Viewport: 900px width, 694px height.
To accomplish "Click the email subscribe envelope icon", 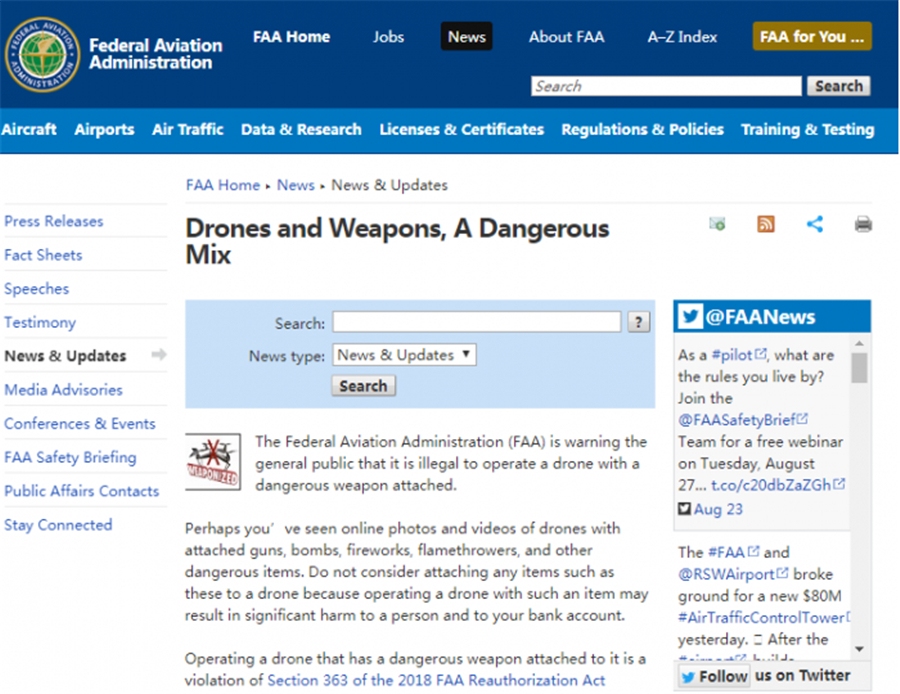I will [717, 224].
